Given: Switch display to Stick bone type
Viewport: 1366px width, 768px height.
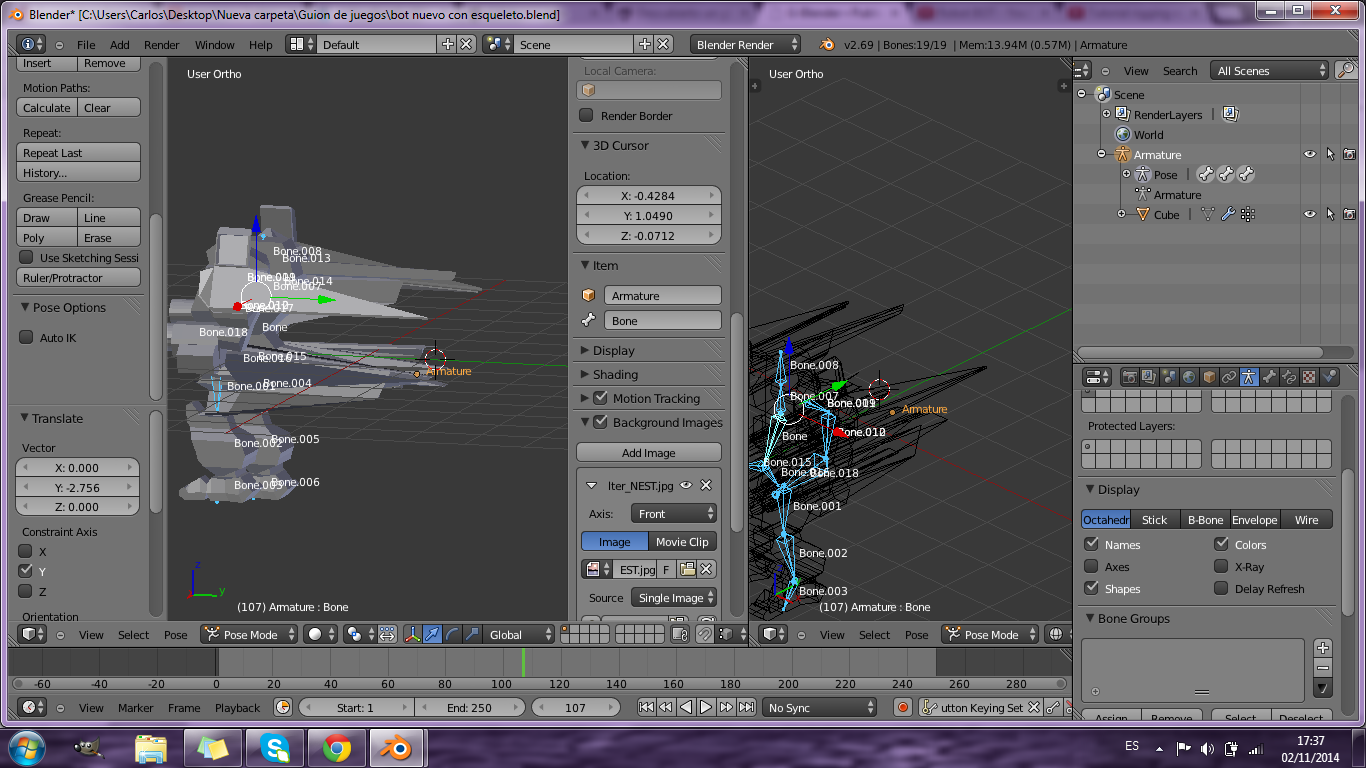Looking at the screenshot, I should click(1154, 520).
